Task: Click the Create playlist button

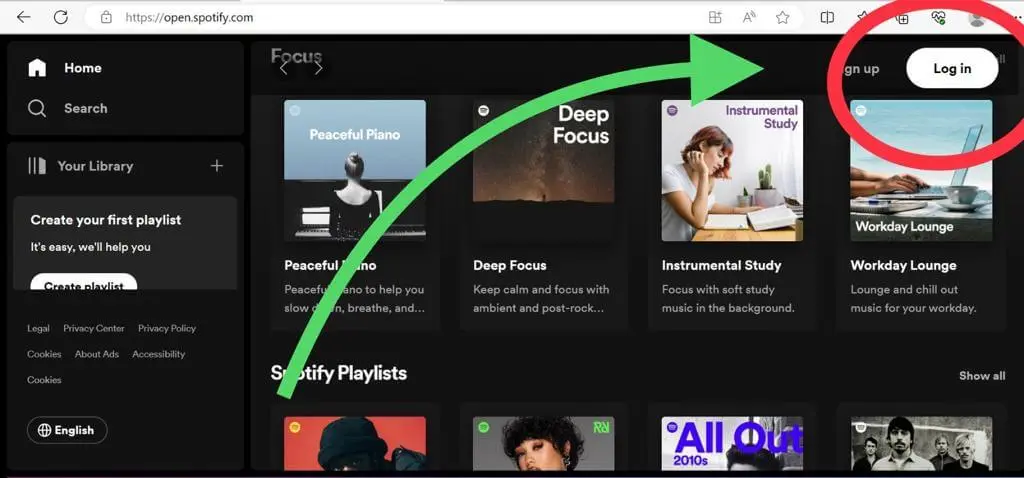Action: point(84,282)
